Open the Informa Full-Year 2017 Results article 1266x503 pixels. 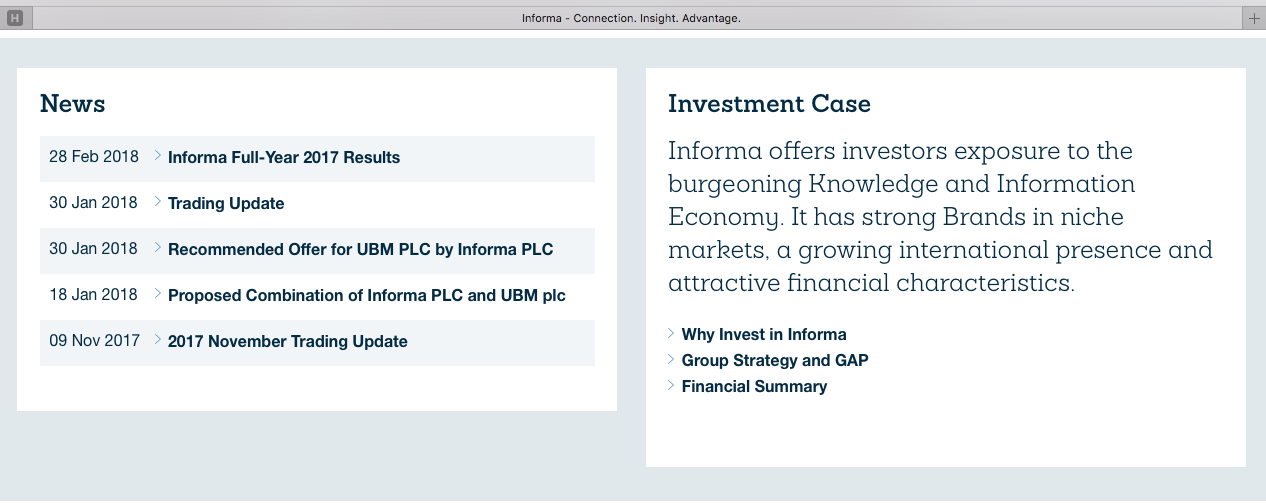click(x=284, y=158)
